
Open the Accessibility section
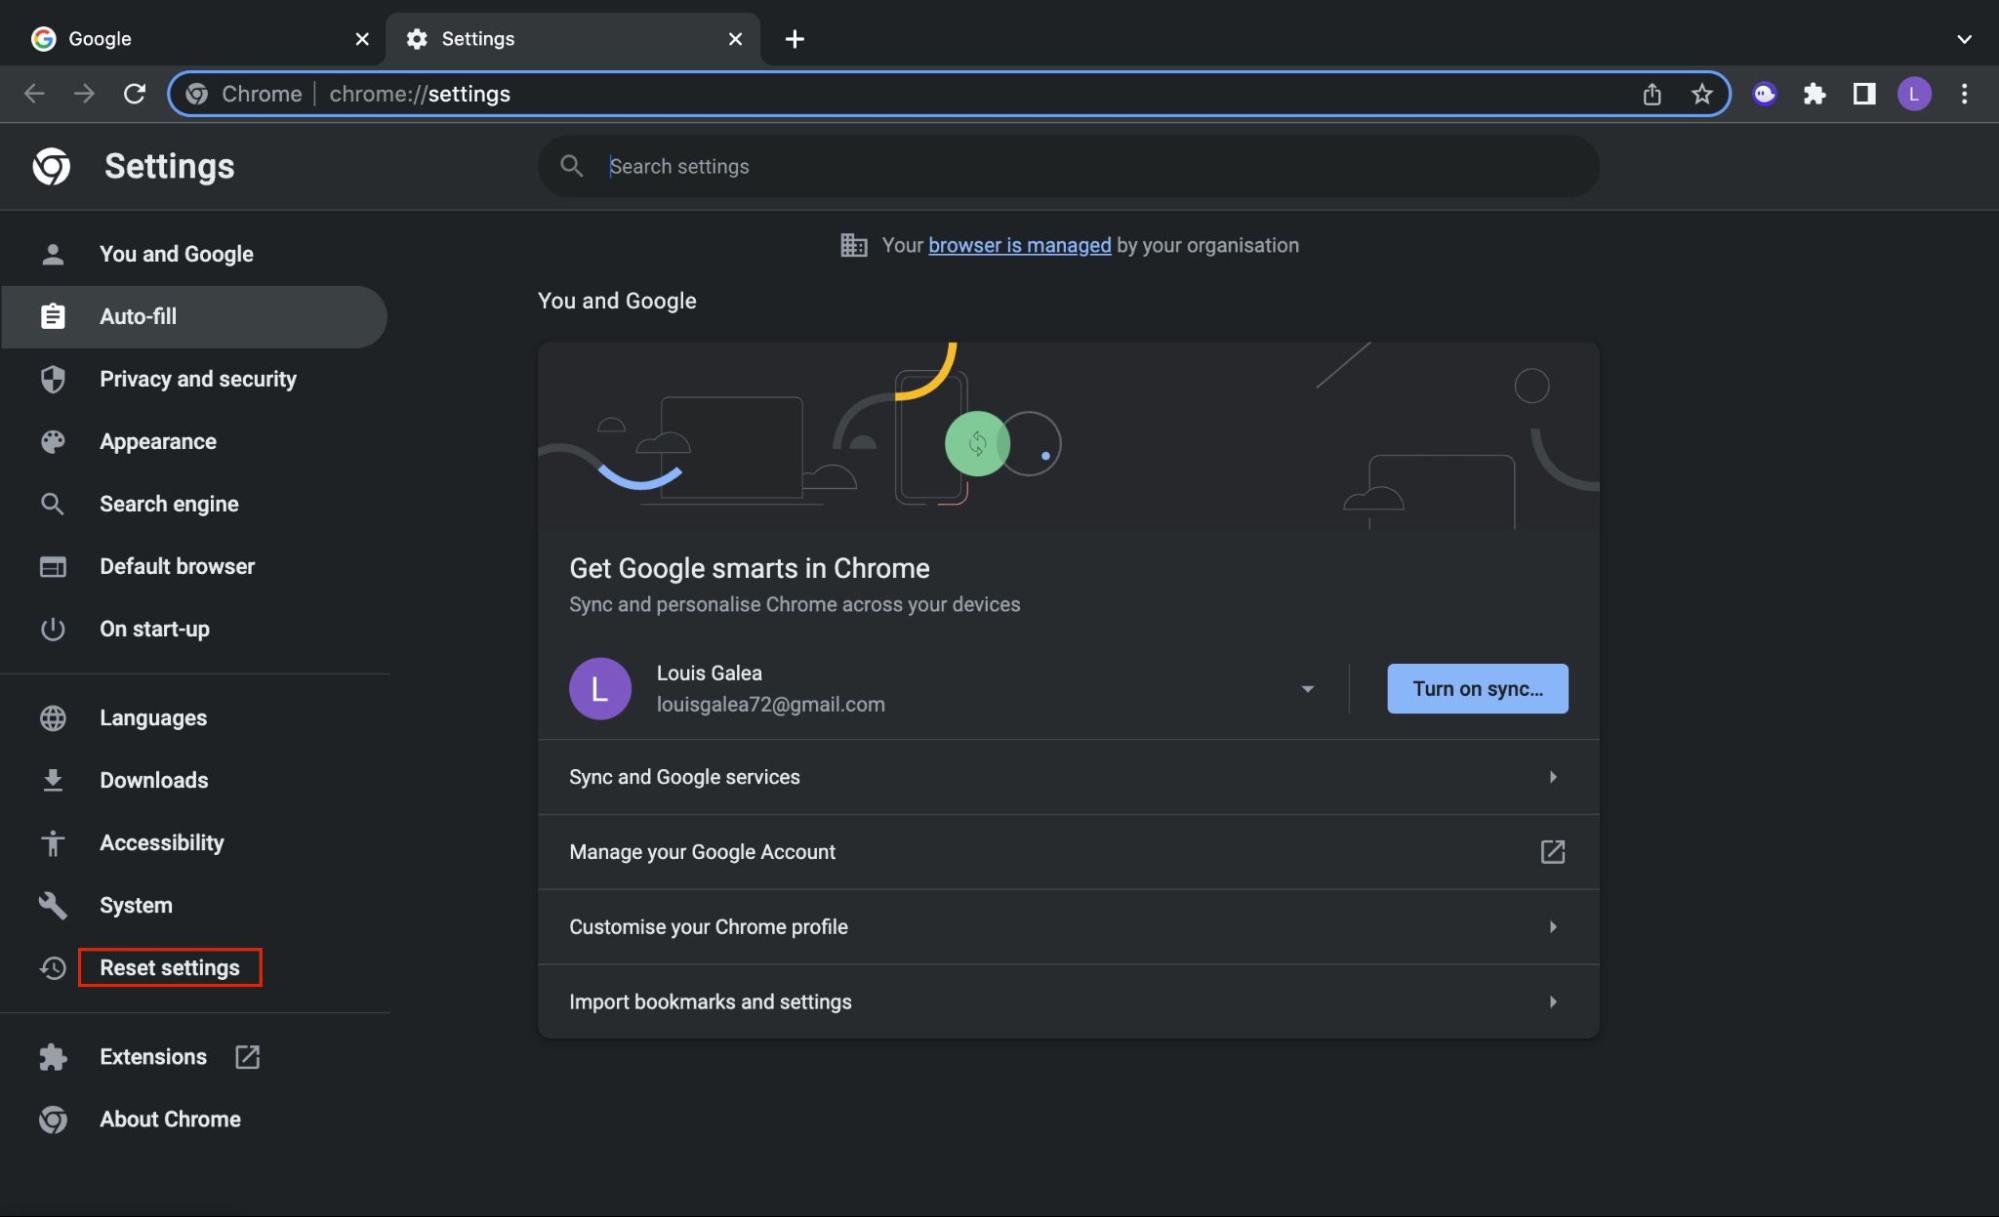coord(194,843)
